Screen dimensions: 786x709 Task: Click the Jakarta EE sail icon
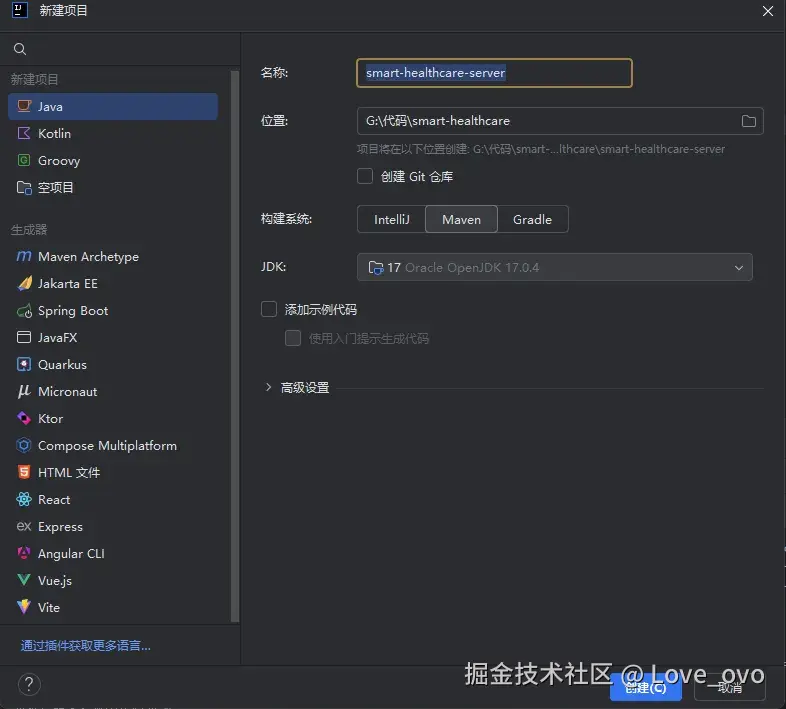[x=24, y=283]
